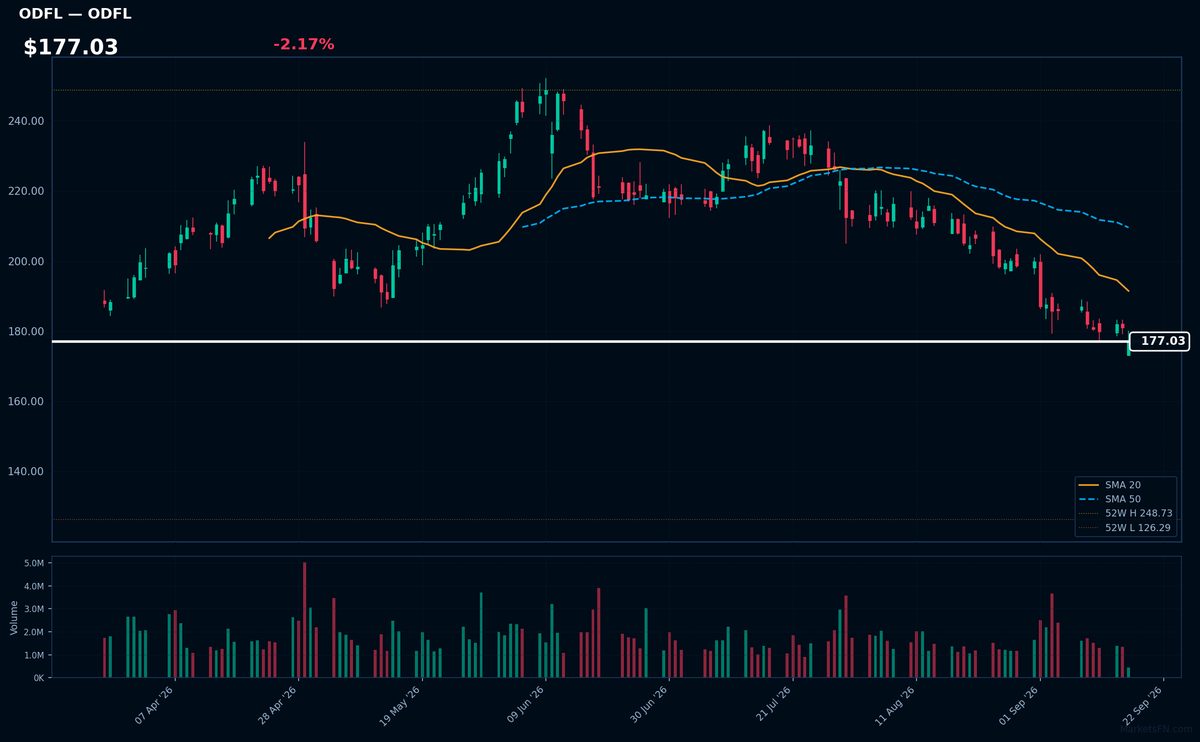Click the 07 Apr '26 date label
This screenshot has width=1200, height=742.
[154, 704]
